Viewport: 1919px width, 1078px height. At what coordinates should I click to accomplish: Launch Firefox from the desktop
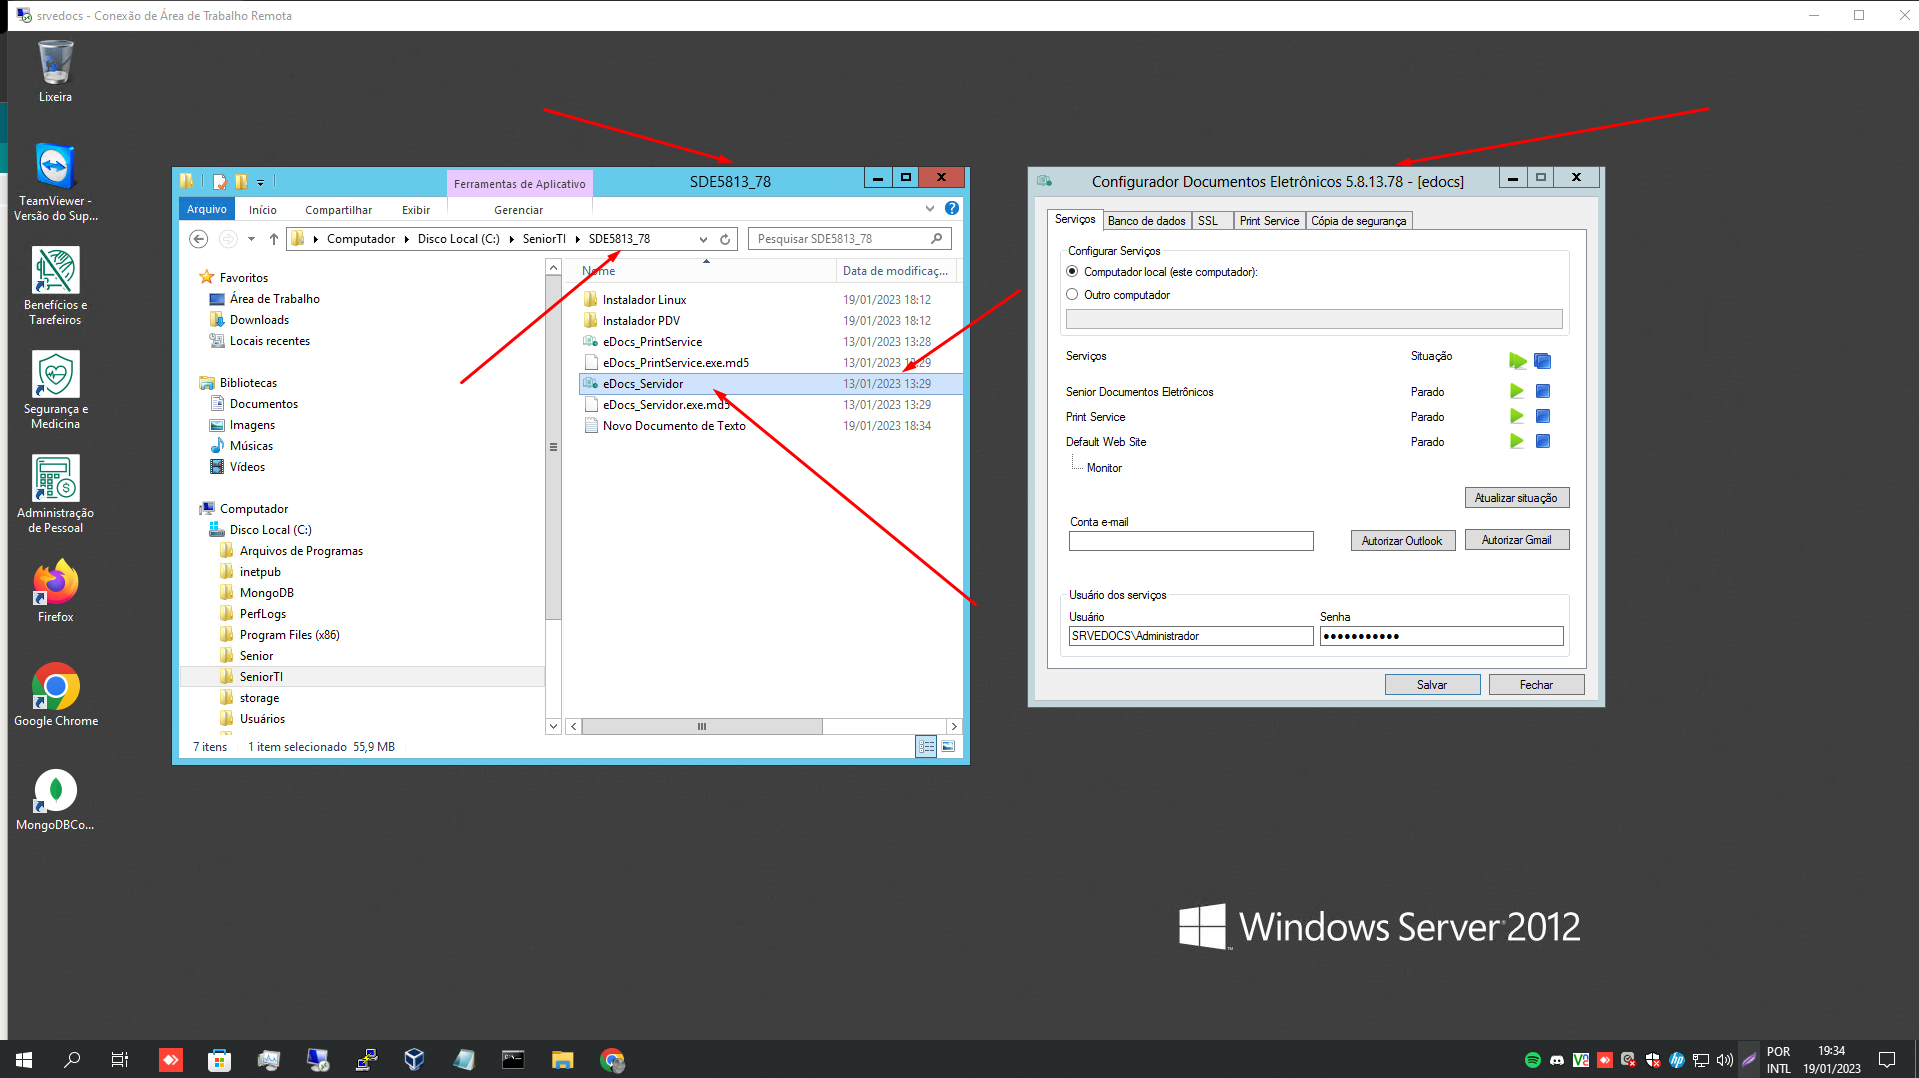55,591
